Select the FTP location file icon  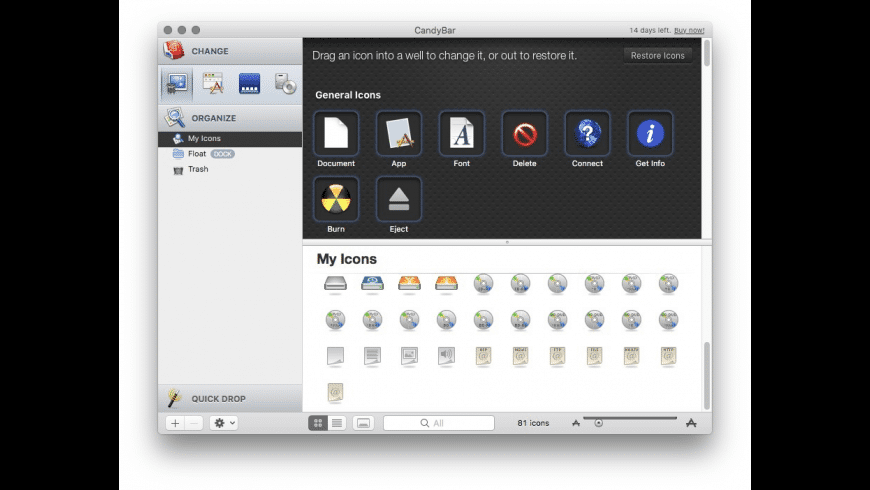[557, 356]
